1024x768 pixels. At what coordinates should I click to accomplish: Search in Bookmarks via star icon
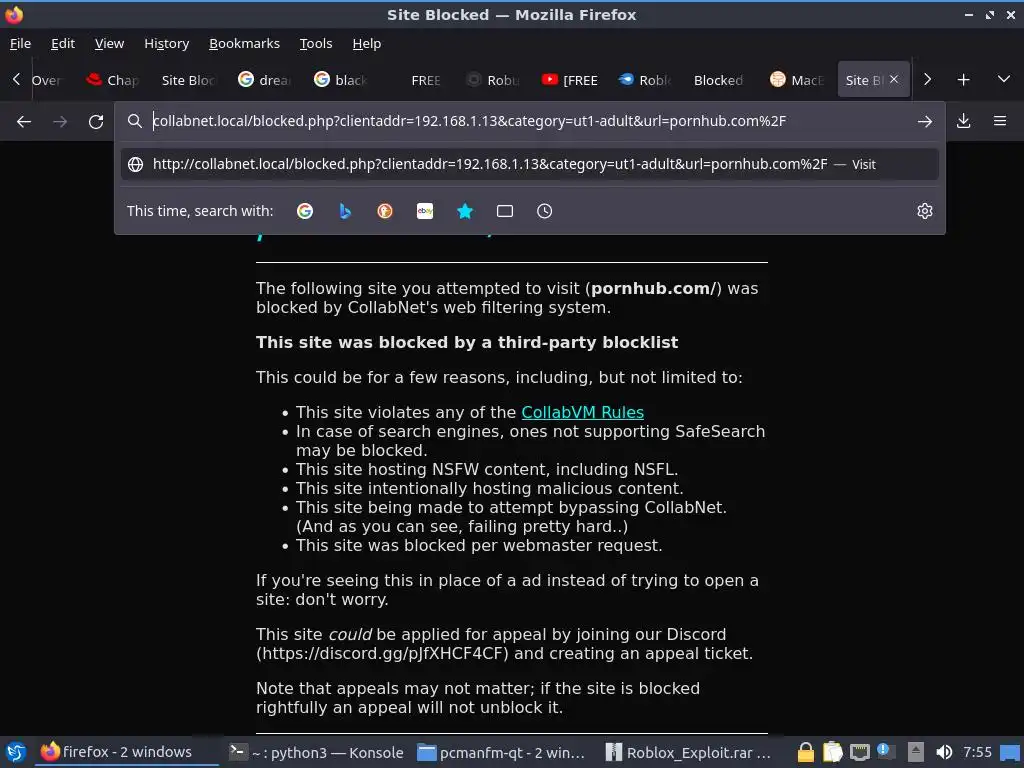click(465, 211)
